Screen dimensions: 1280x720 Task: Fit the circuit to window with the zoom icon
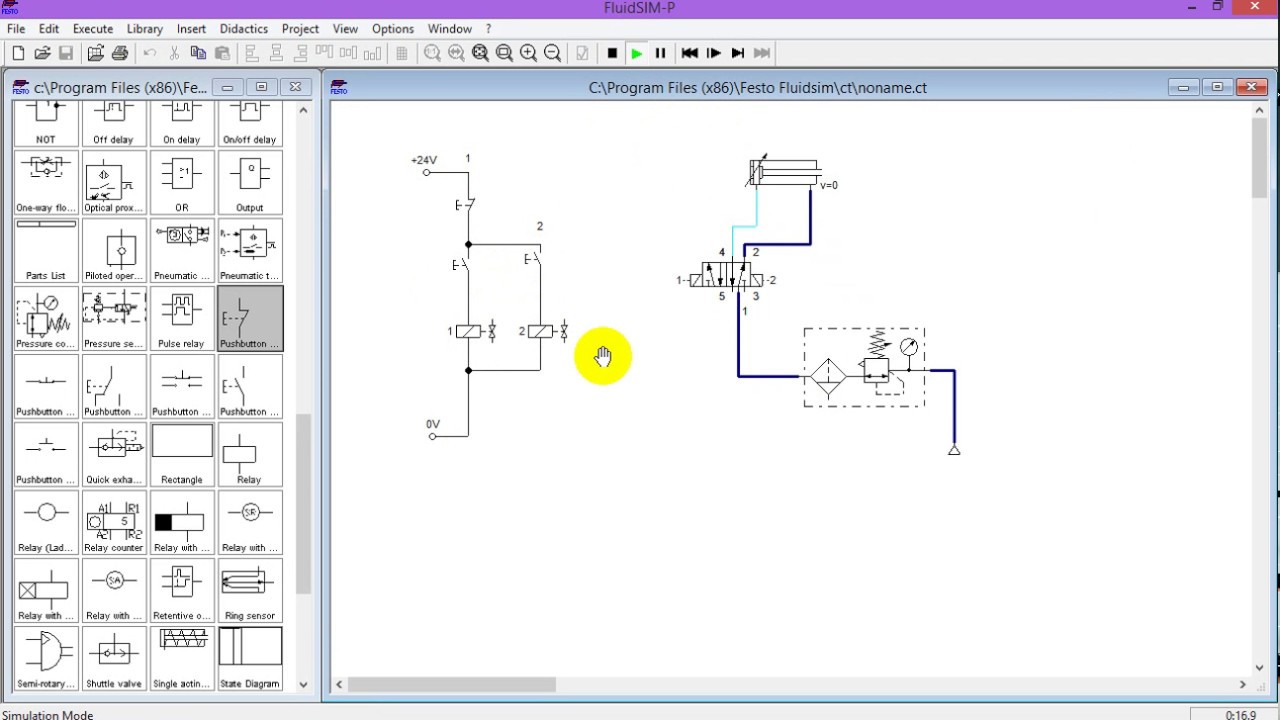480,53
